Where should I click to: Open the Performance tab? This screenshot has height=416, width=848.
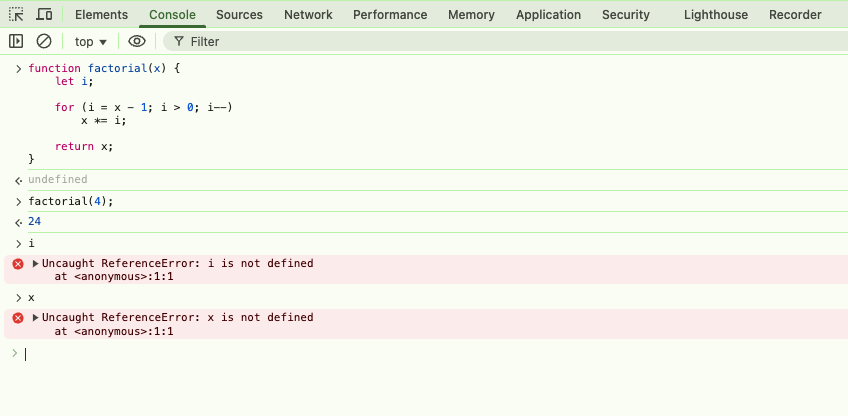click(390, 15)
